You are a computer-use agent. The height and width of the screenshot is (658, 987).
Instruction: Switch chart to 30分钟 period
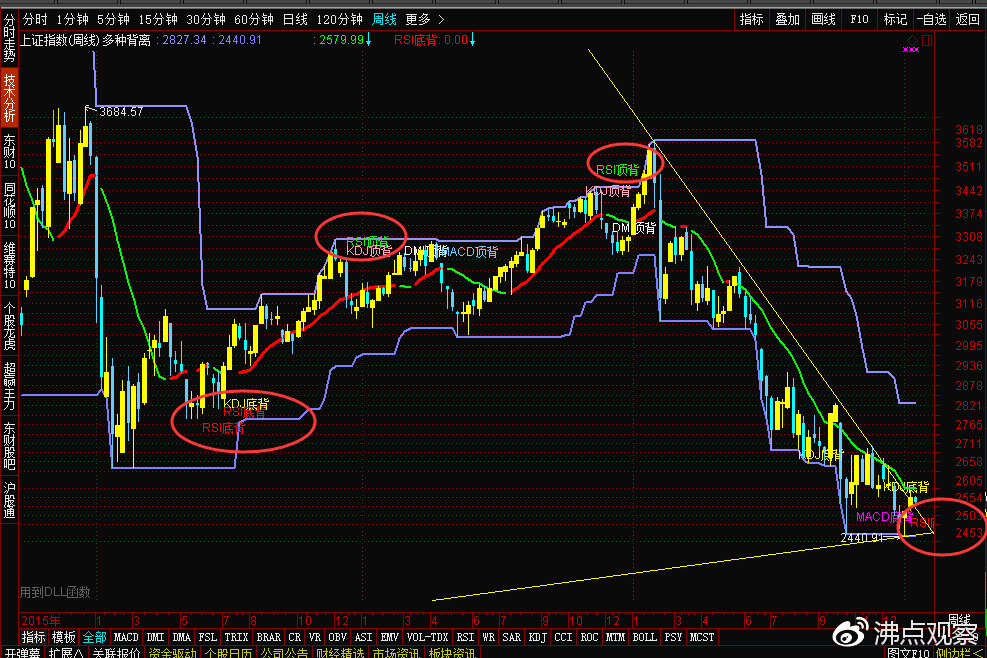(205, 20)
